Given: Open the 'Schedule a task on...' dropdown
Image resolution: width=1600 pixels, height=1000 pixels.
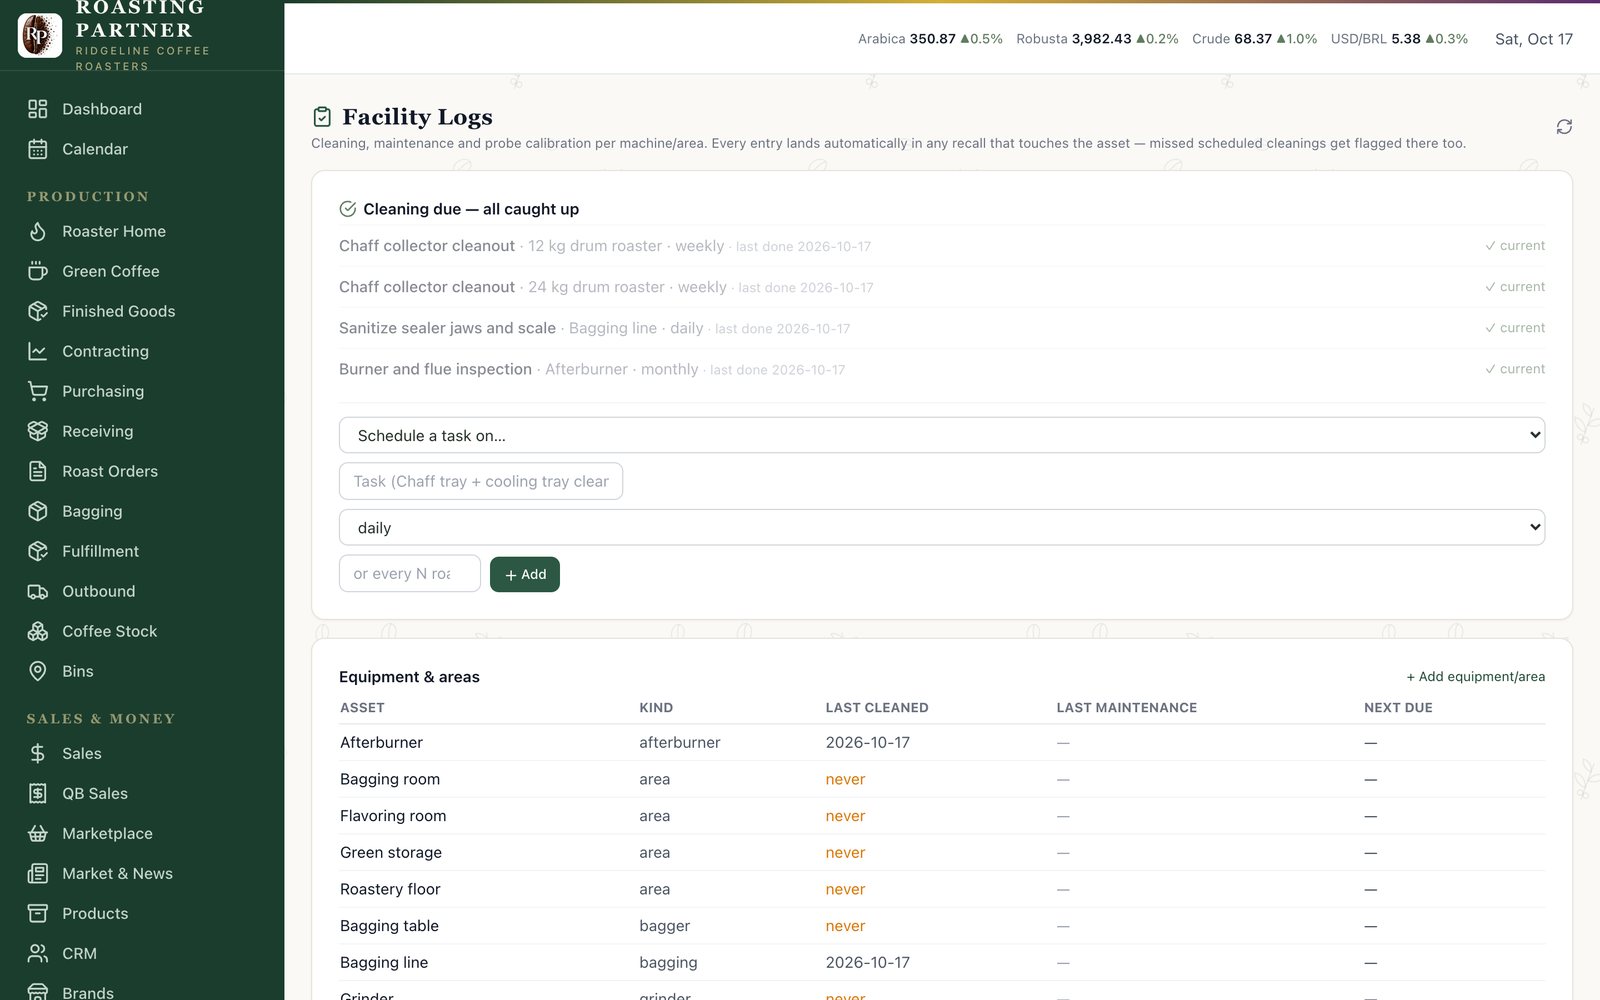Looking at the screenshot, I should [942, 435].
